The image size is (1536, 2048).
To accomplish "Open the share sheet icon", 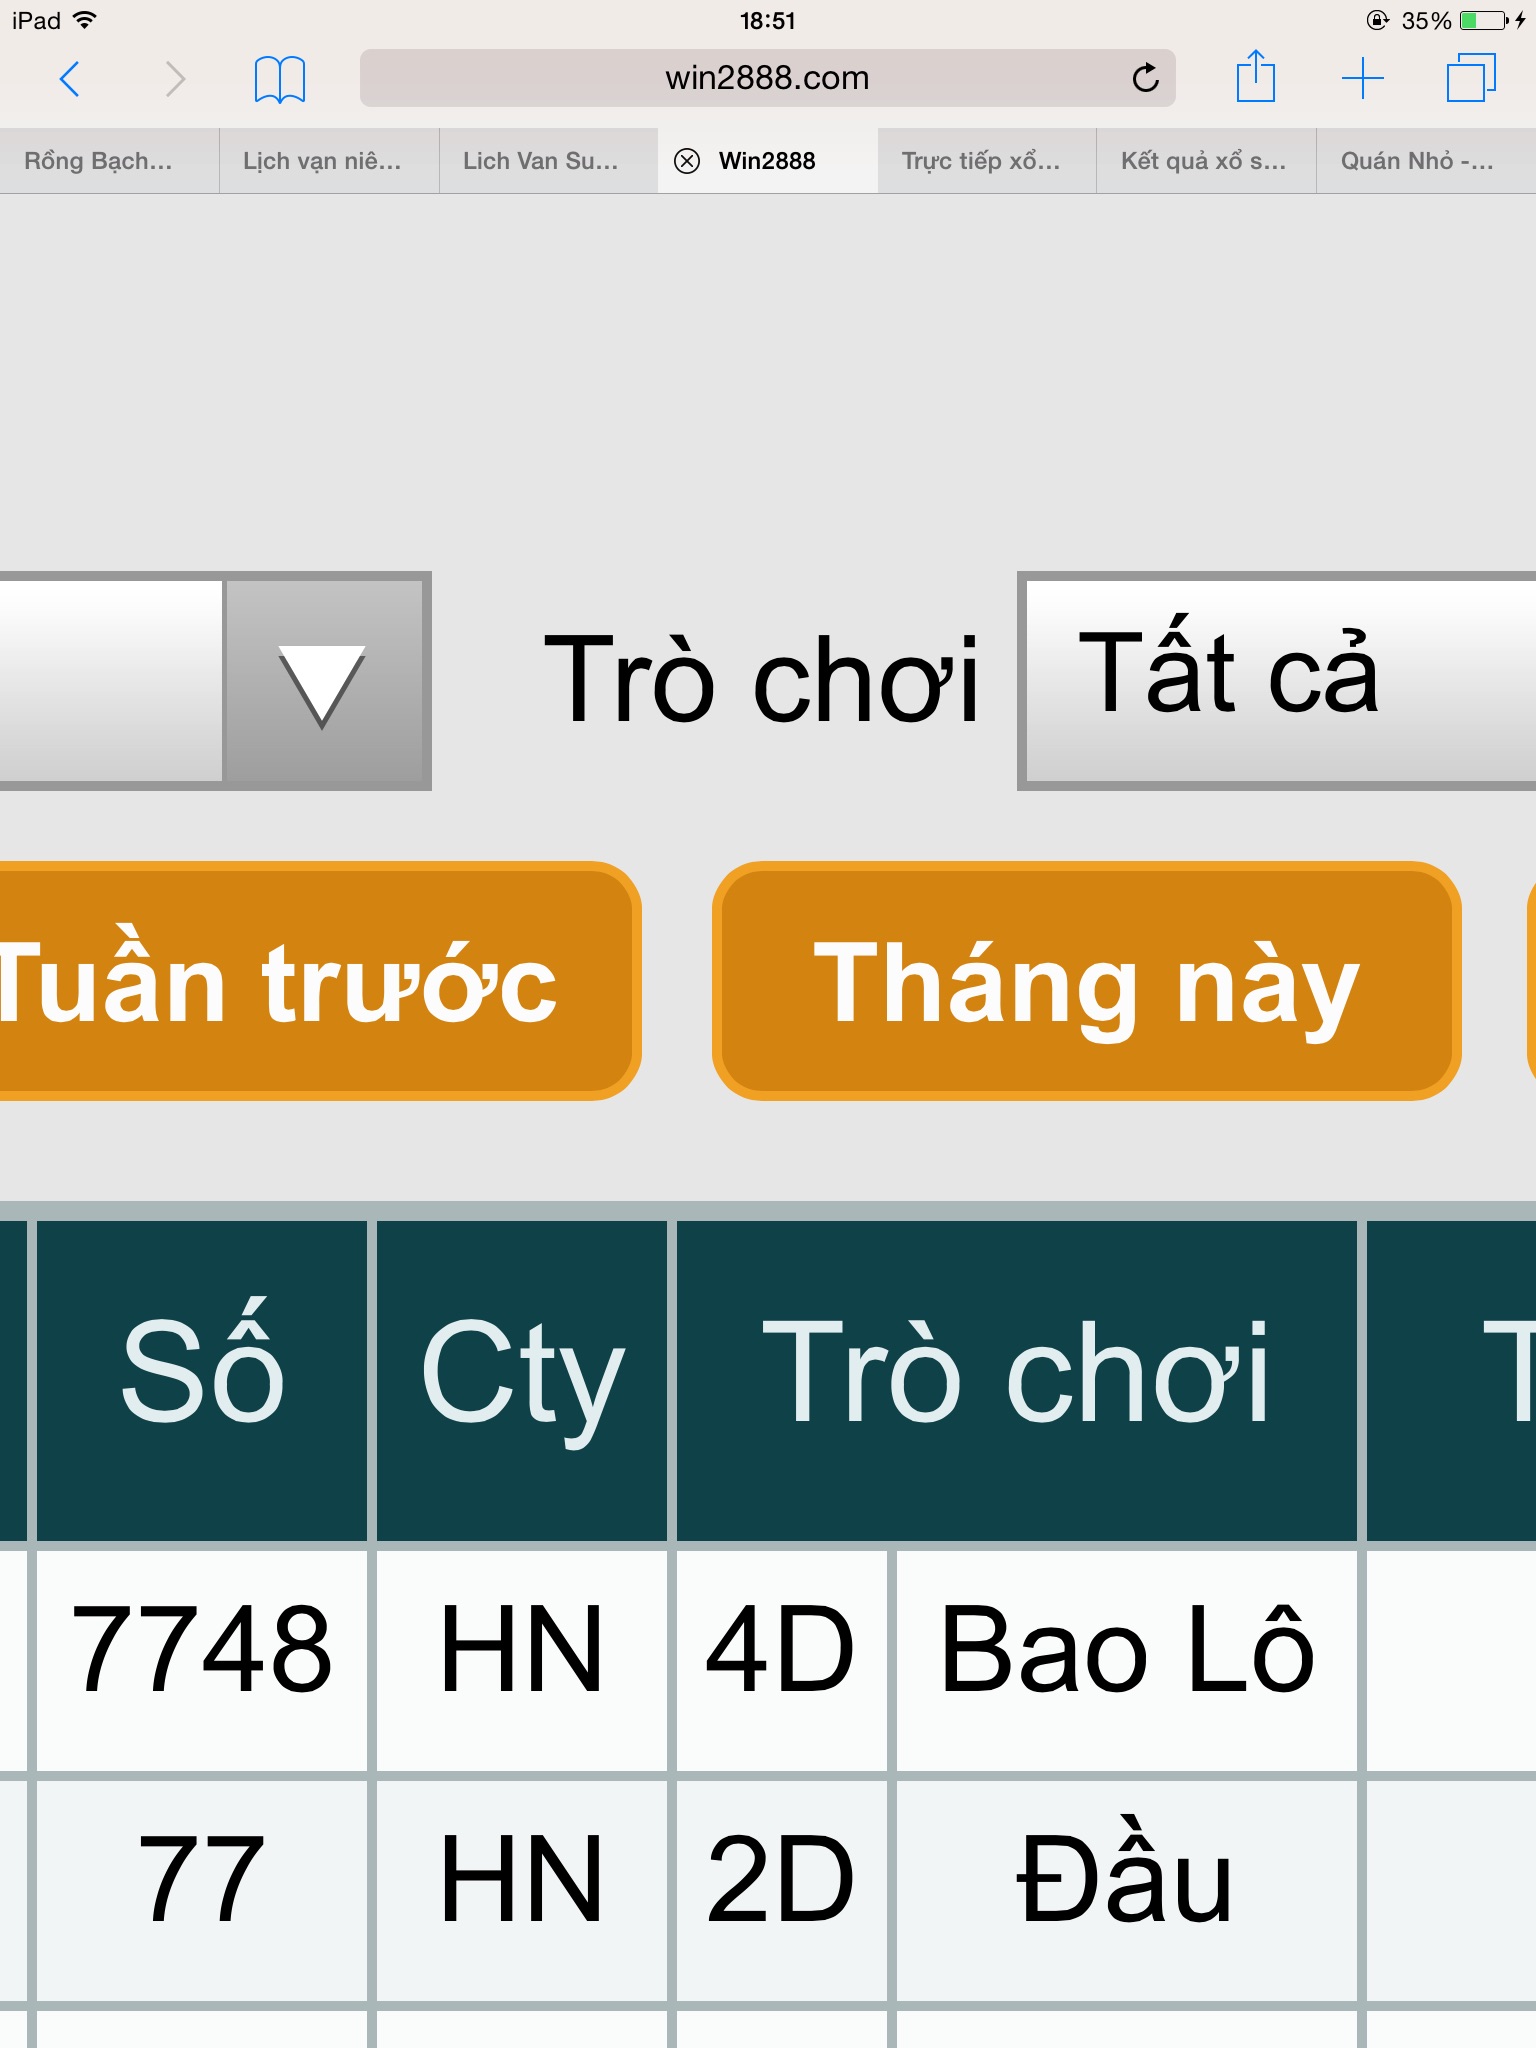I will [1255, 76].
